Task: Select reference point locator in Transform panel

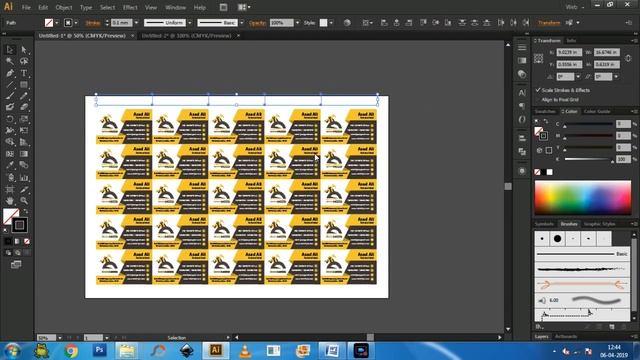Action: pos(539,58)
